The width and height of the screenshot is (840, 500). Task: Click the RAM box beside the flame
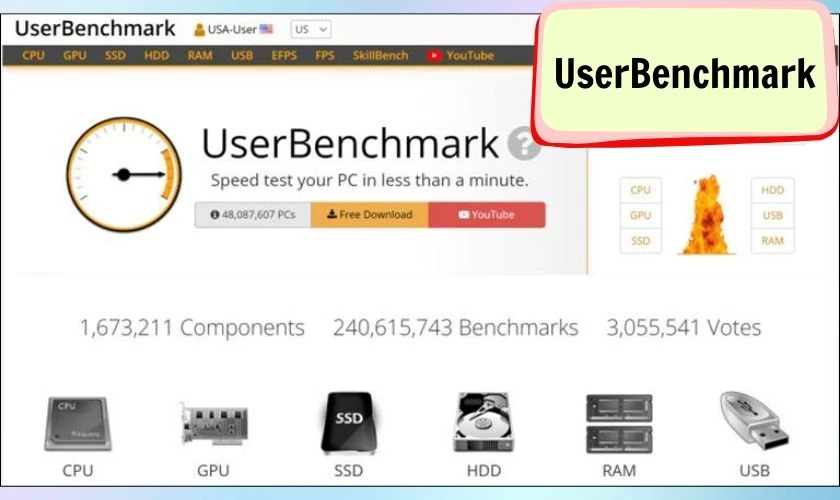[x=772, y=241]
